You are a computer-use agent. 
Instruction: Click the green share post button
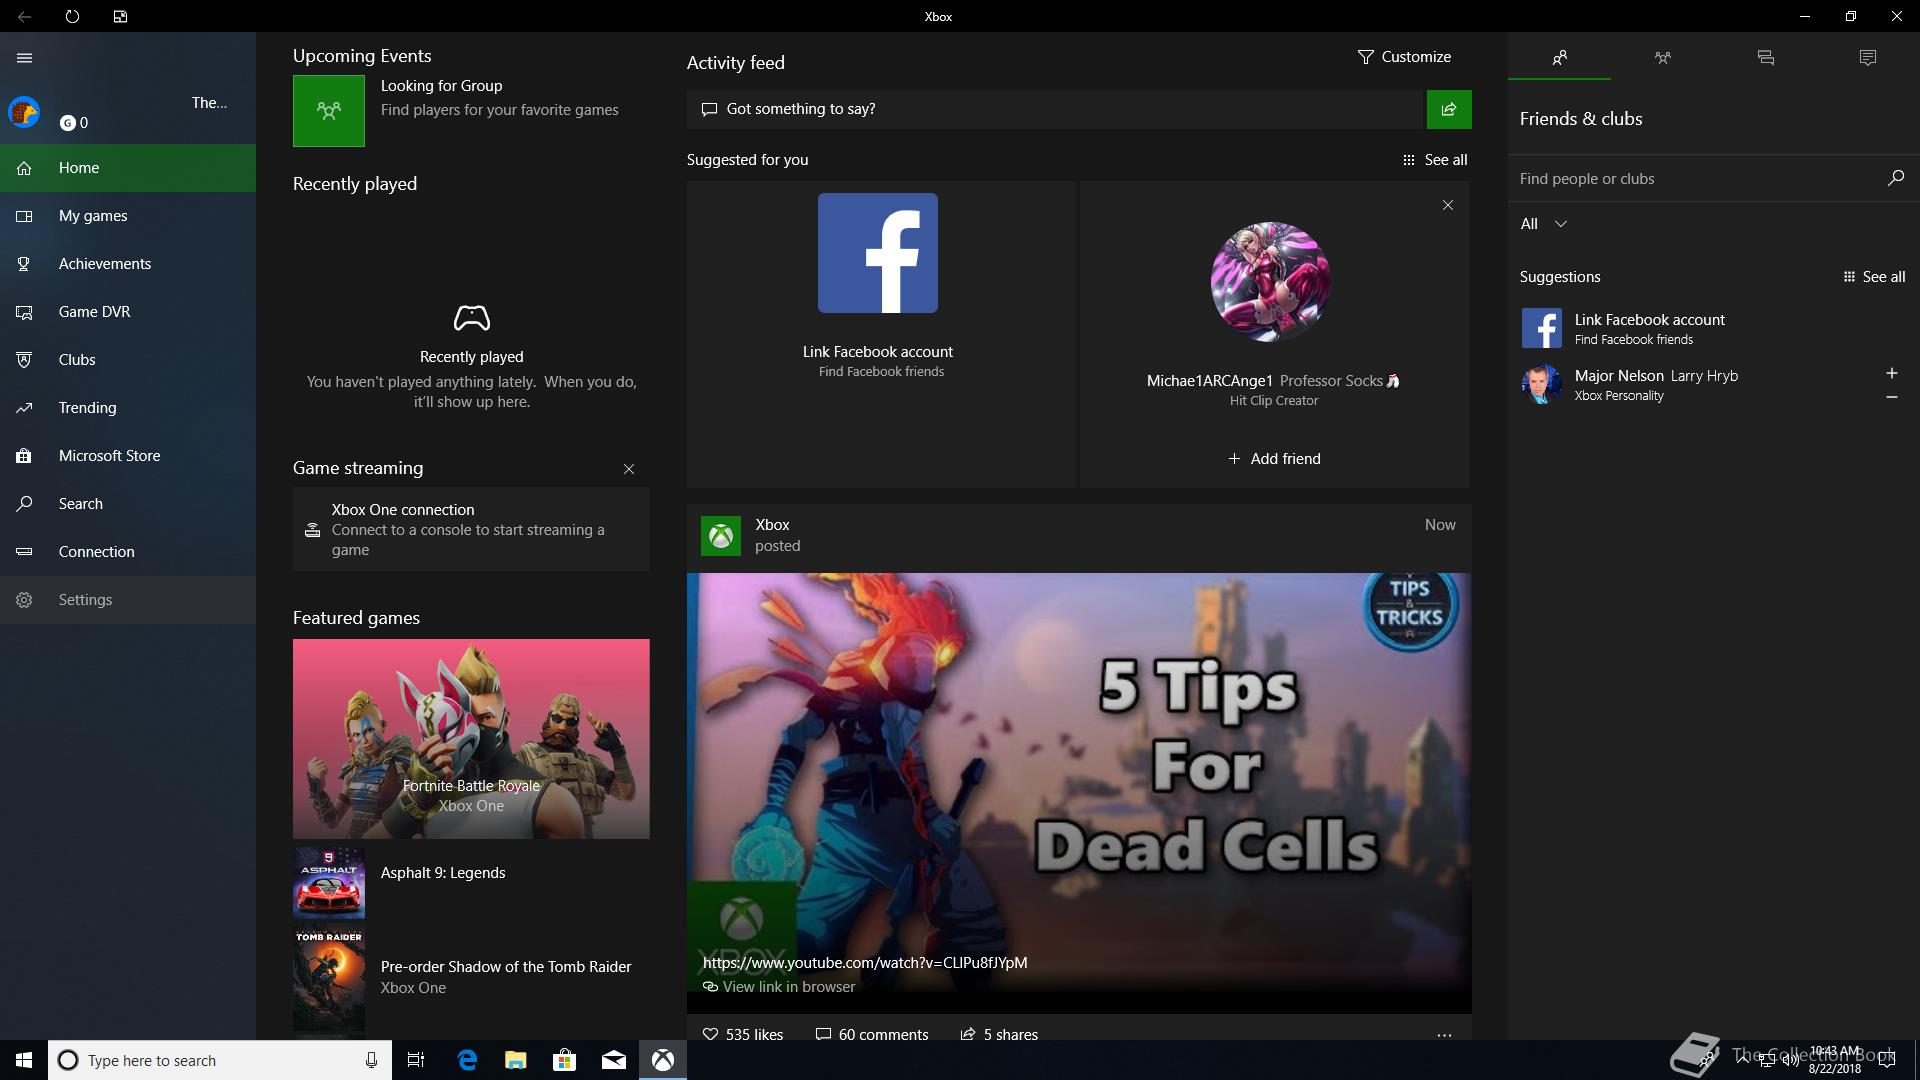coord(1449,109)
